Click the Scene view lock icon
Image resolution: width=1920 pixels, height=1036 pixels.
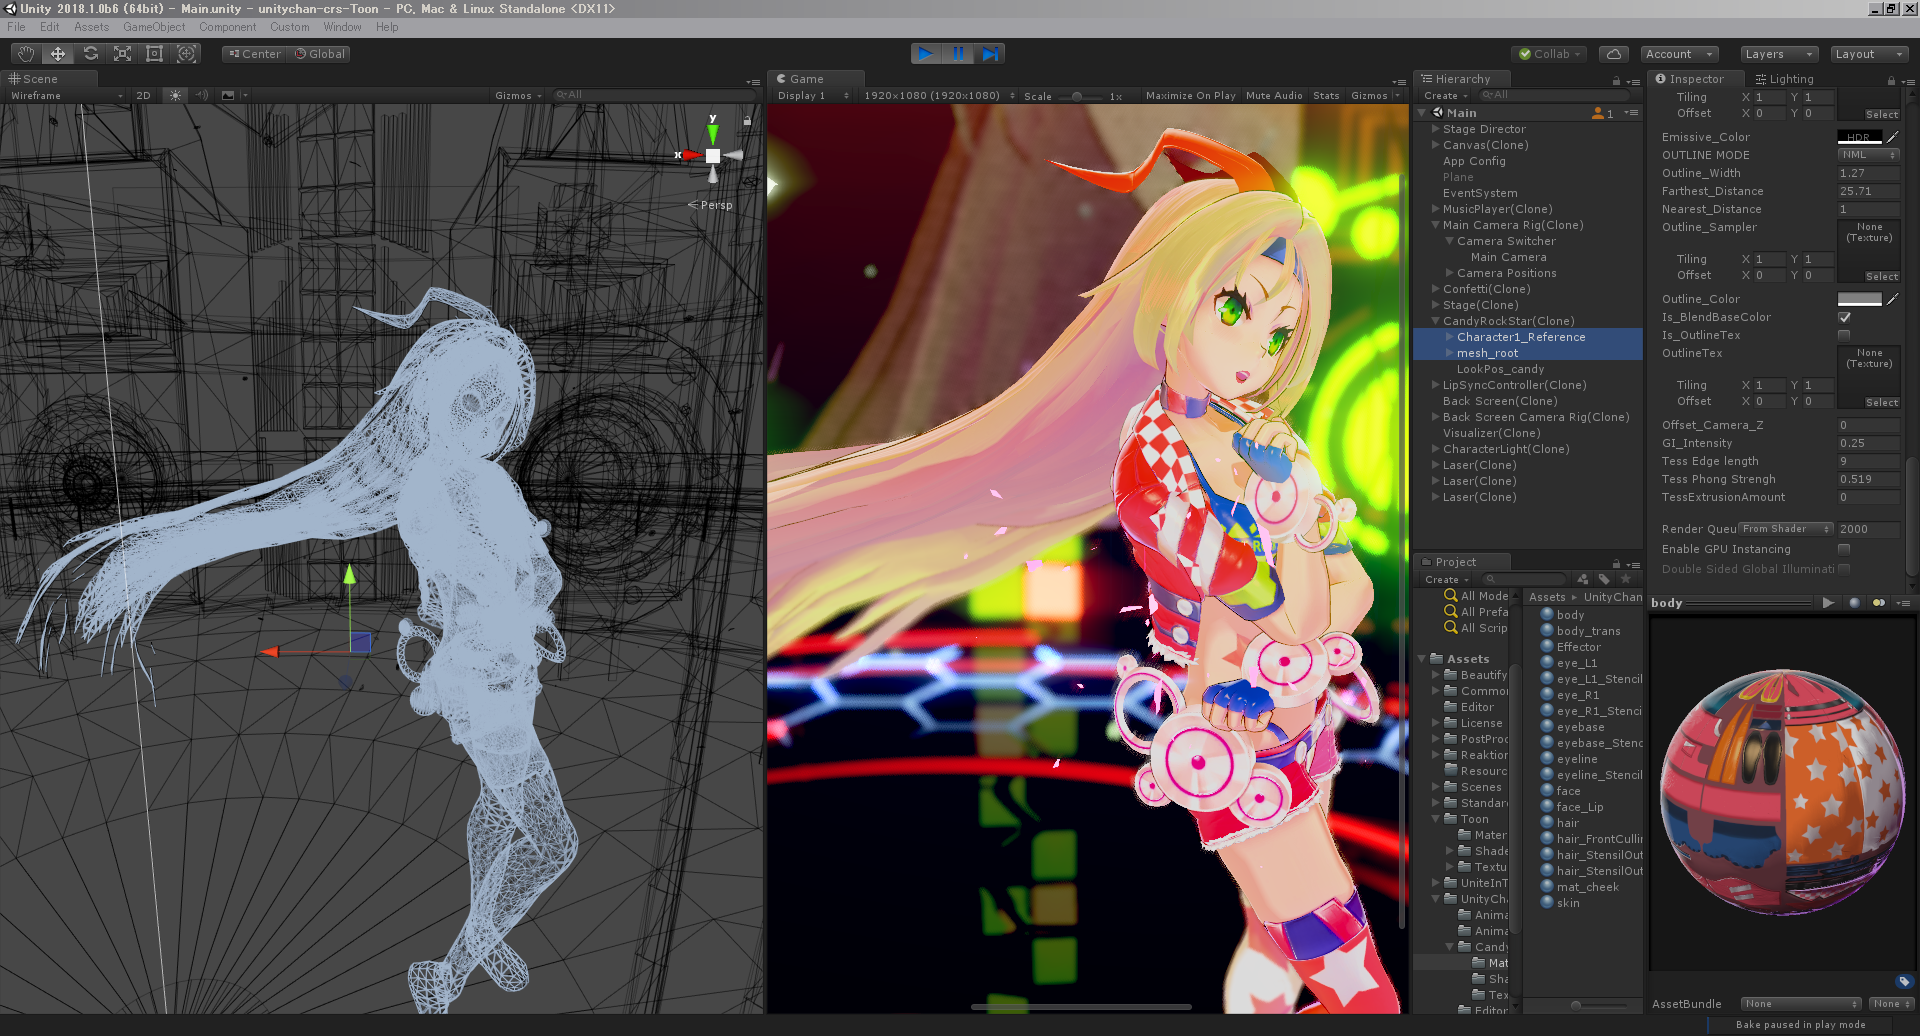point(747,120)
